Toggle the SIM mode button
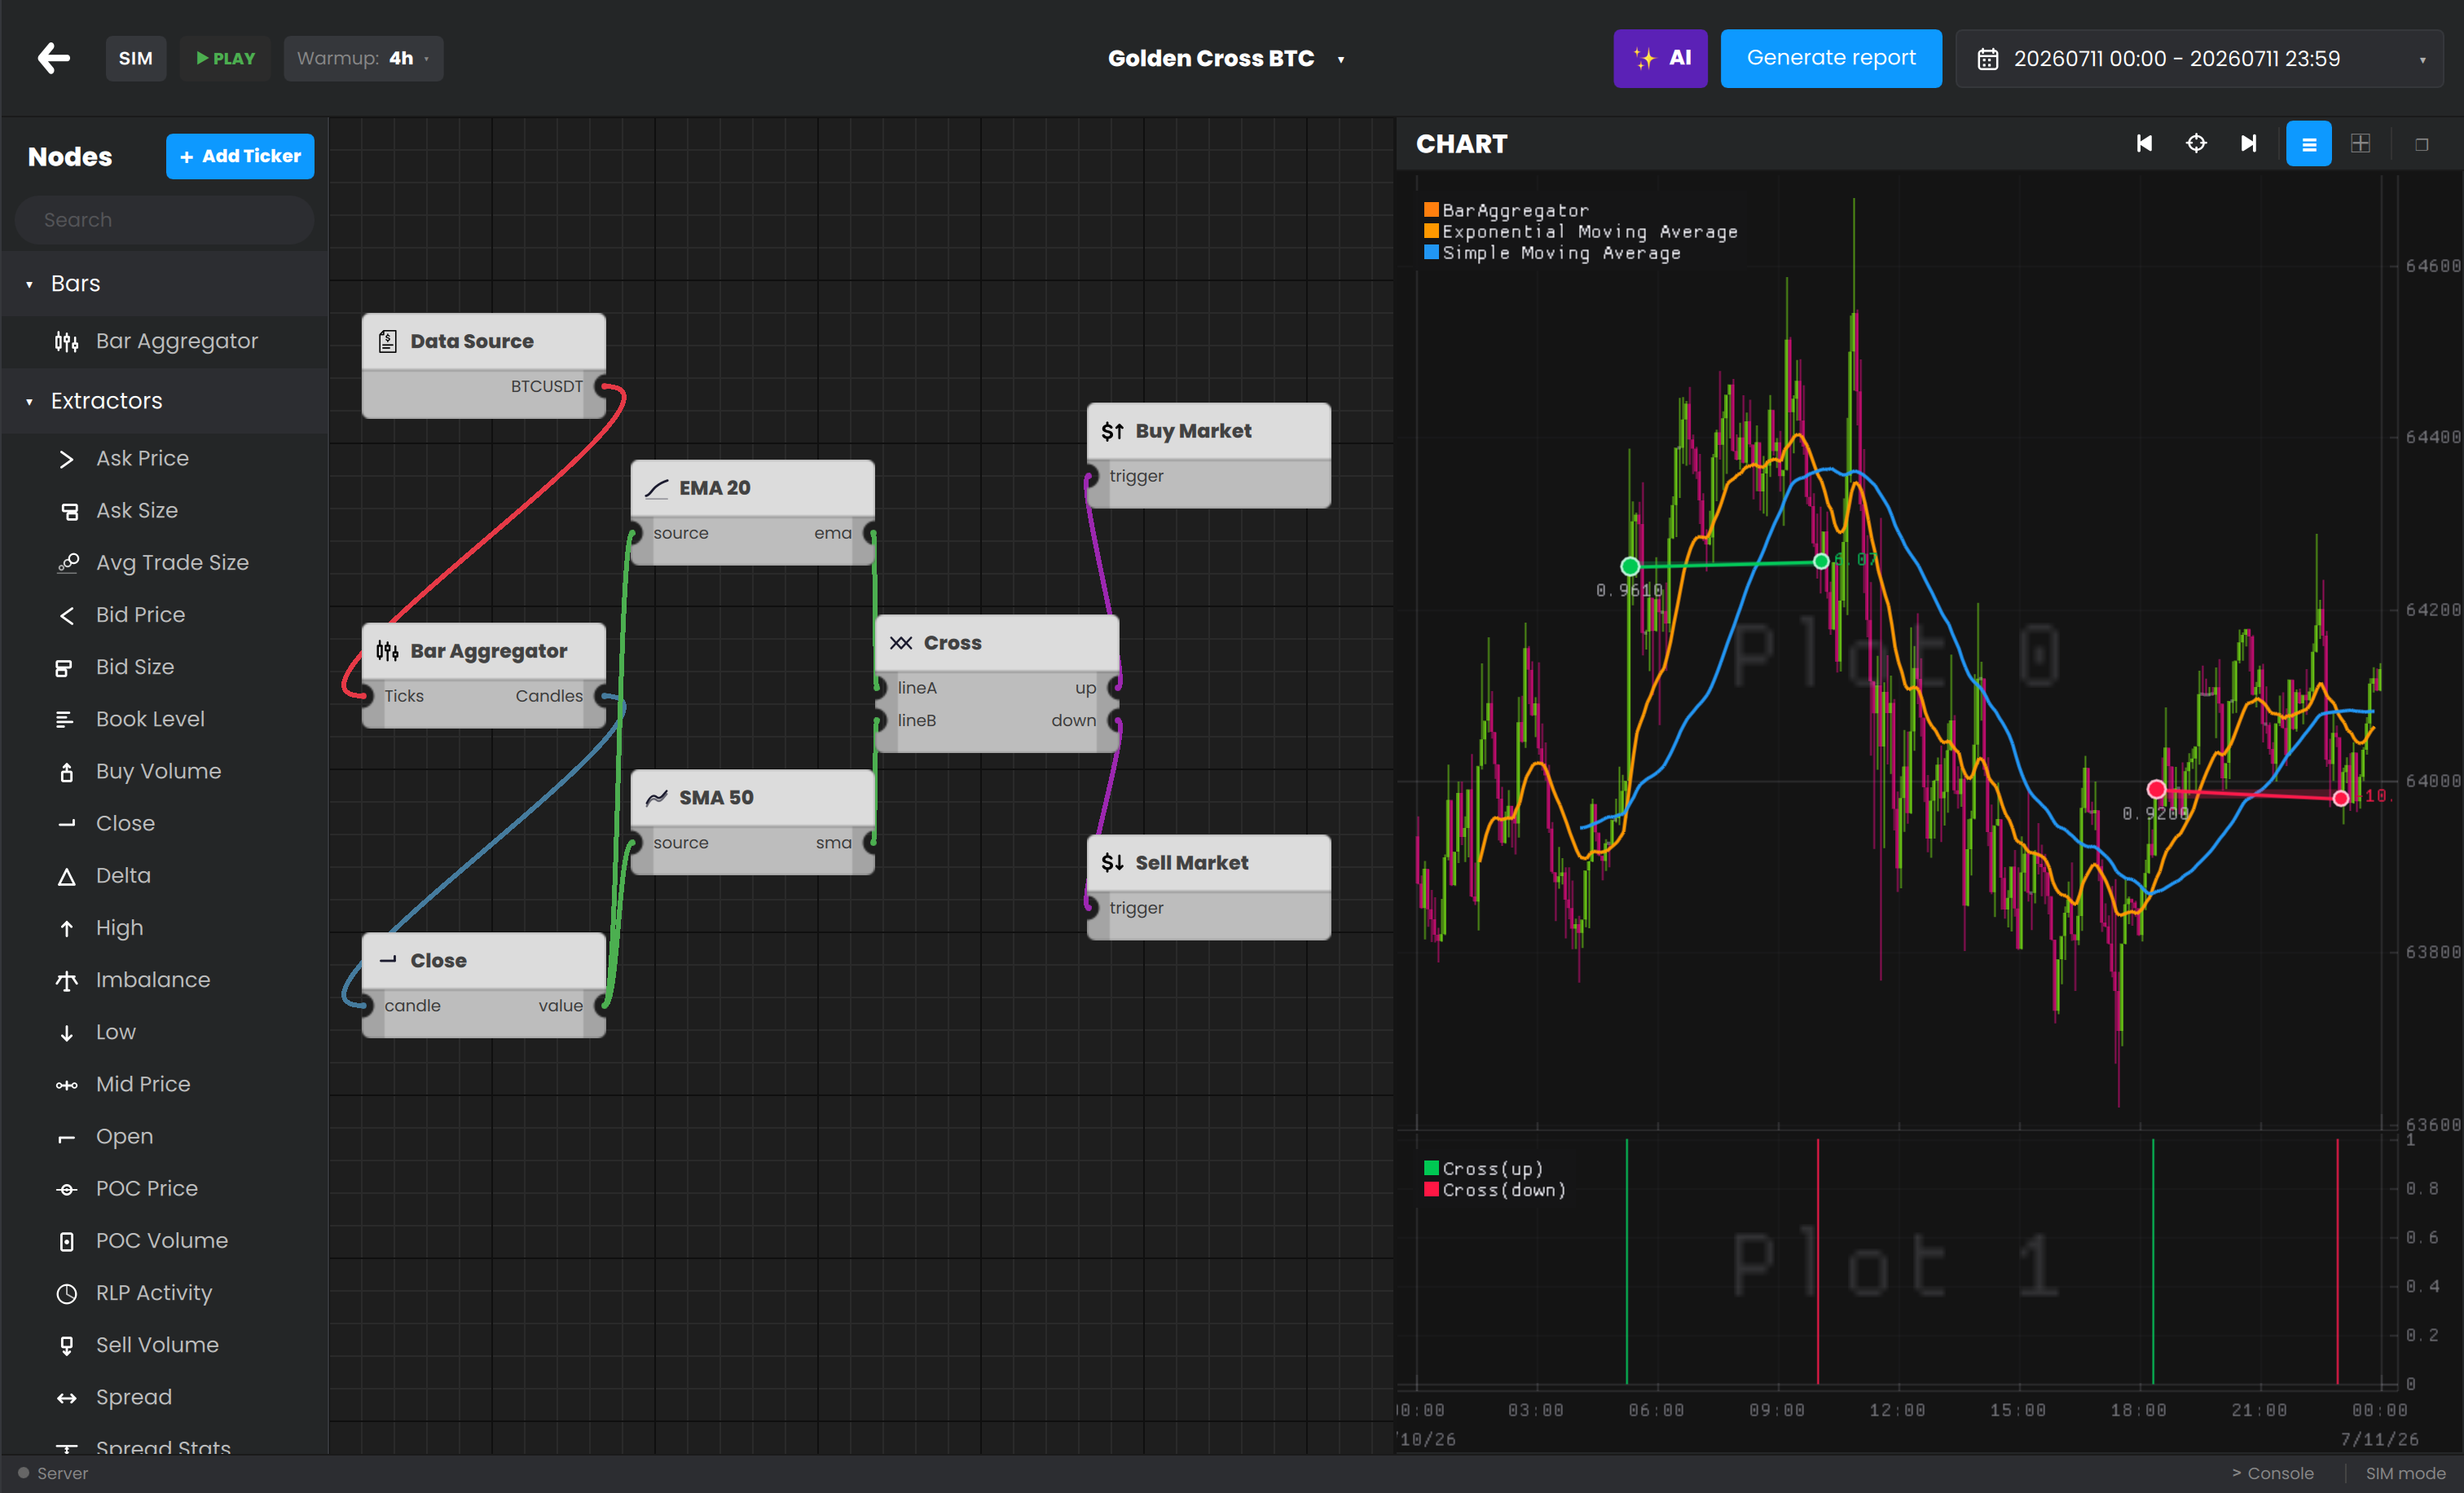 [136, 58]
